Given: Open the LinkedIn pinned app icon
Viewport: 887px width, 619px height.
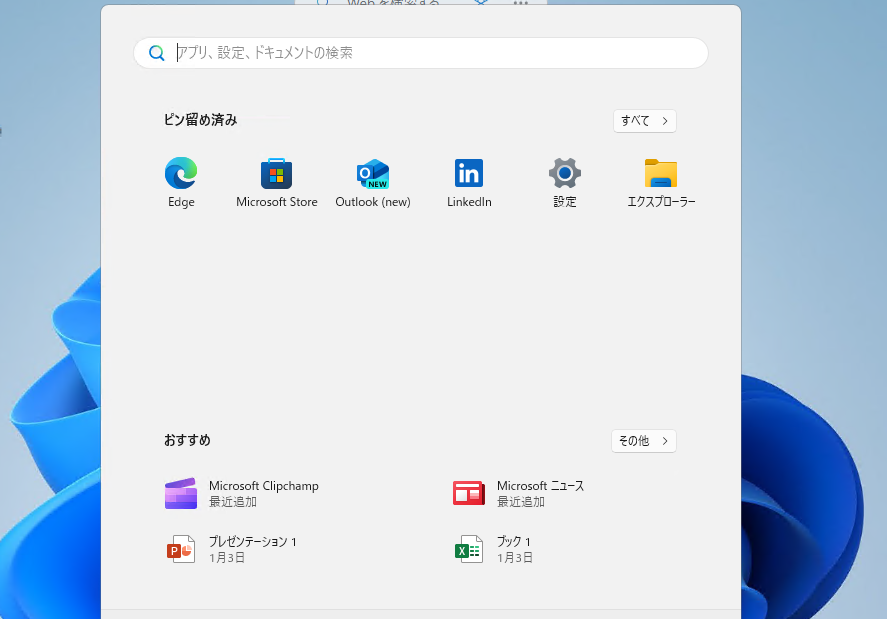Looking at the screenshot, I should point(469,173).
